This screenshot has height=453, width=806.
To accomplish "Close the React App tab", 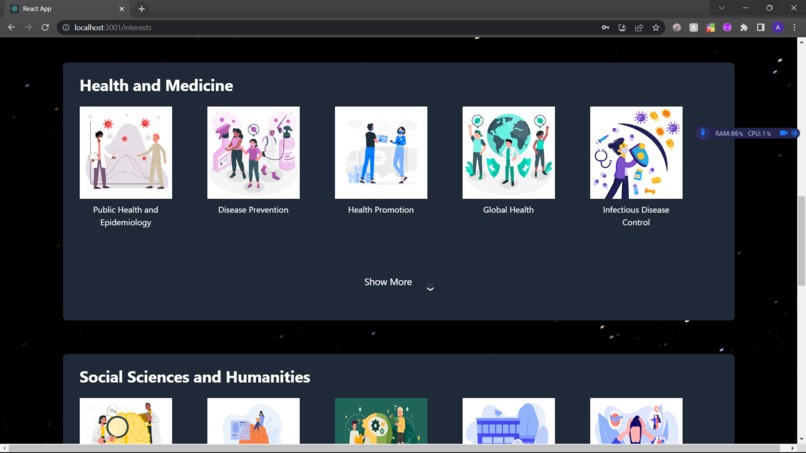I will (121, 9).
